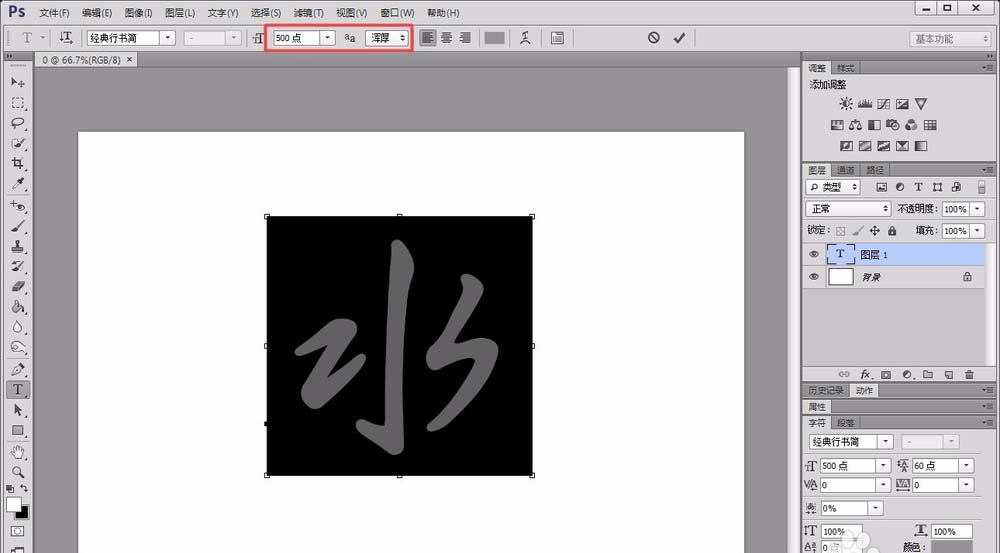The height and width of the screenshot is (553, 1000).
Task: Open anti-aliasing dropdown 浑厚
Action: coord(386,38)
